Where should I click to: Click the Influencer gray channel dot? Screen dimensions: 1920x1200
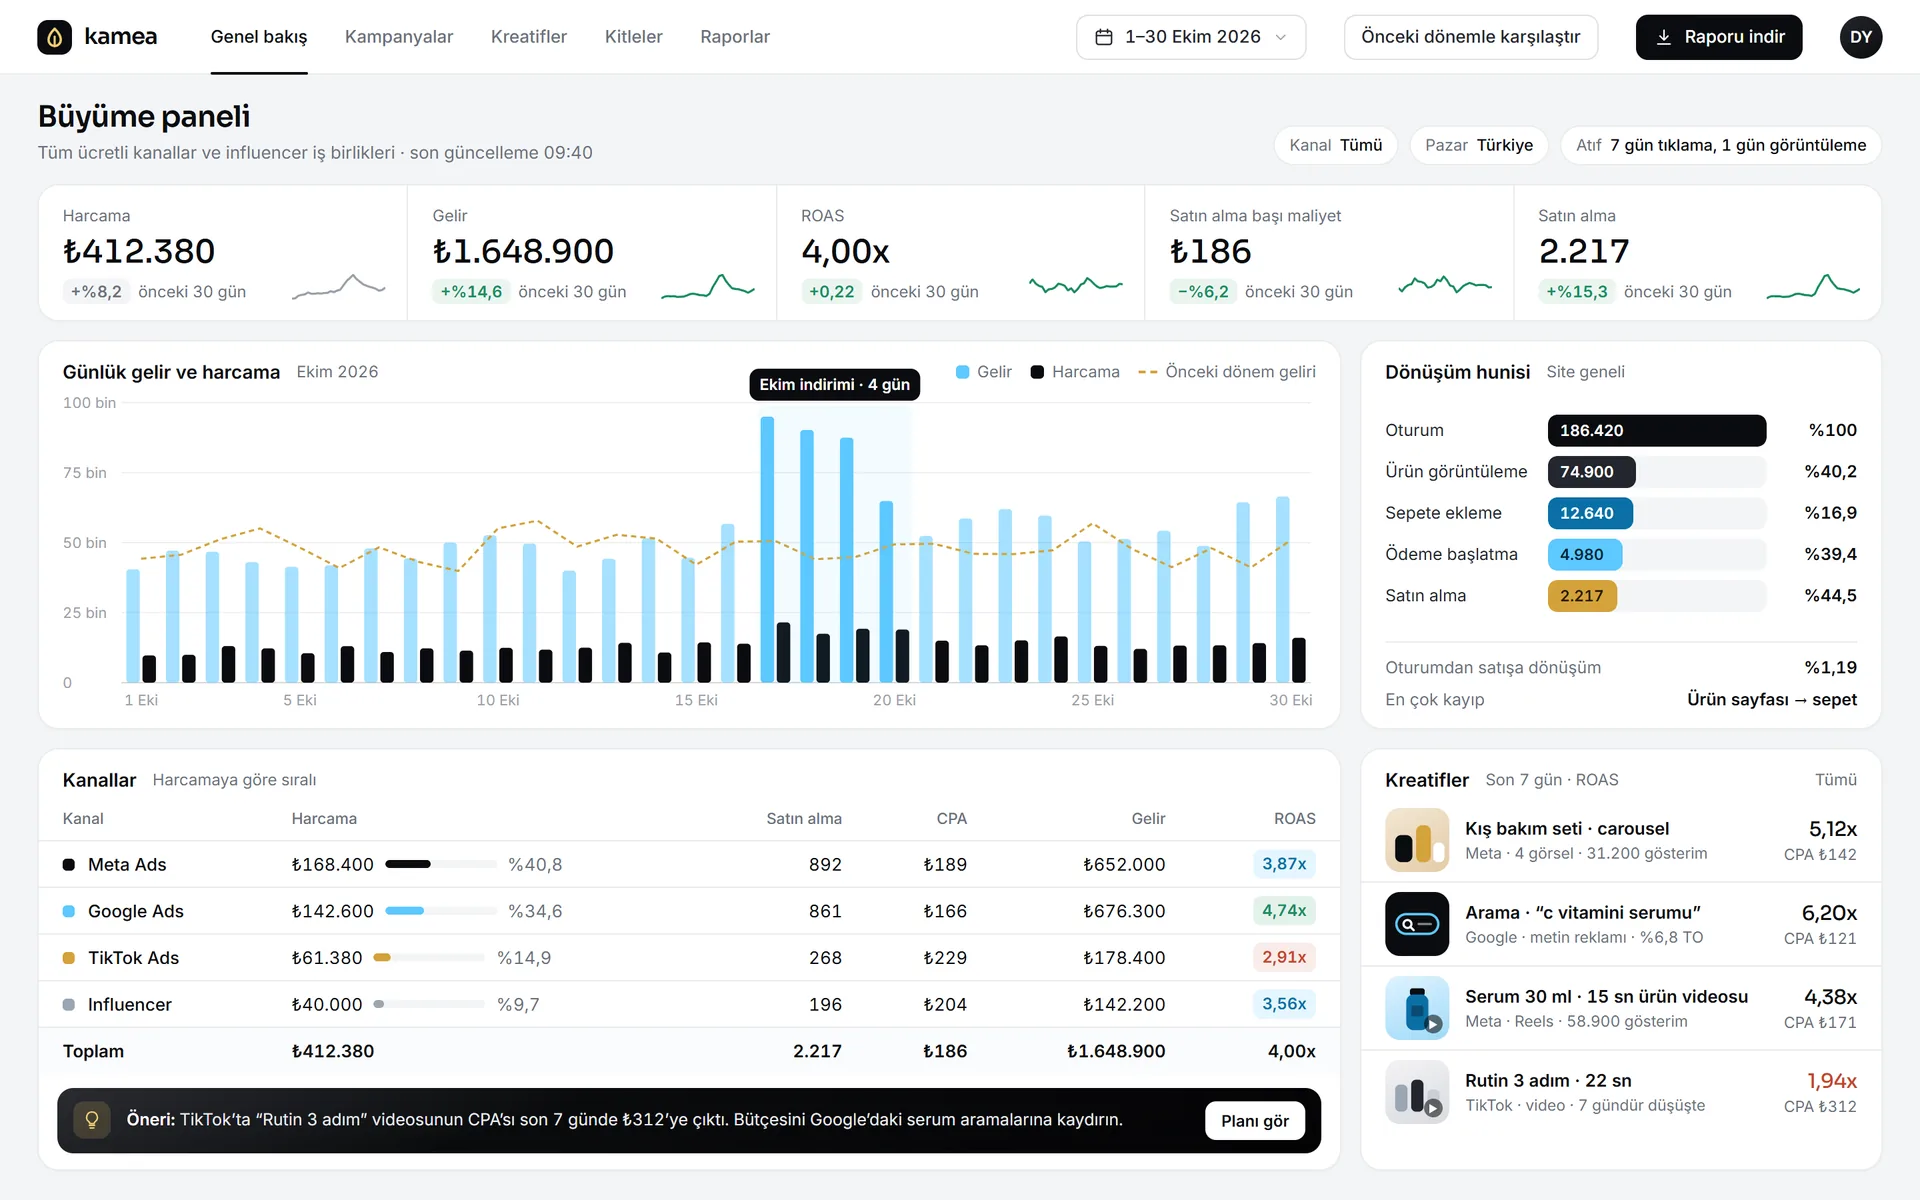(x=69, y=1005)
